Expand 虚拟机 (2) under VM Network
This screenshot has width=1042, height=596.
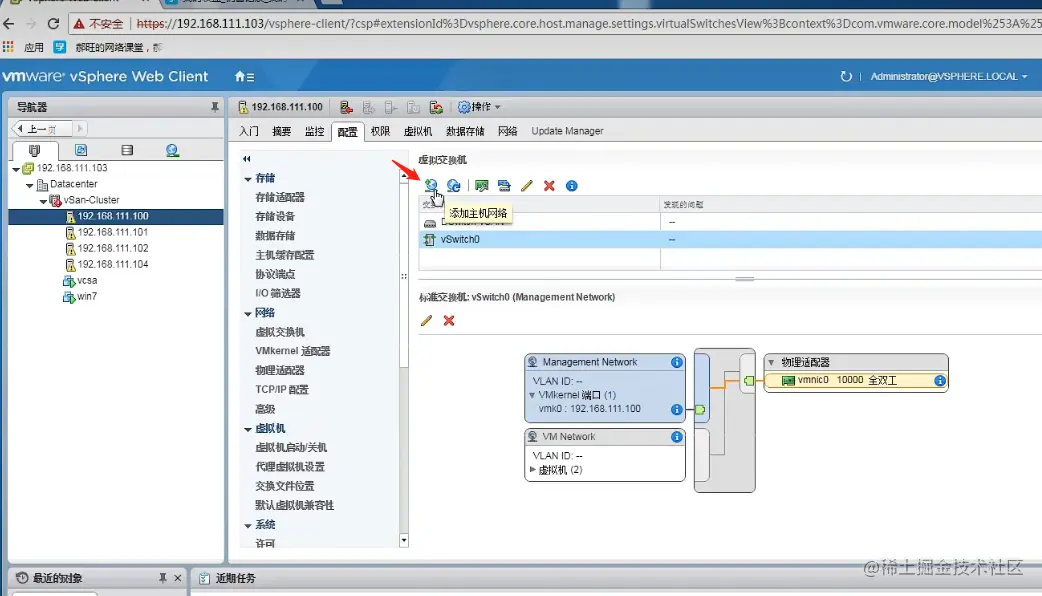tap(532, 469)
